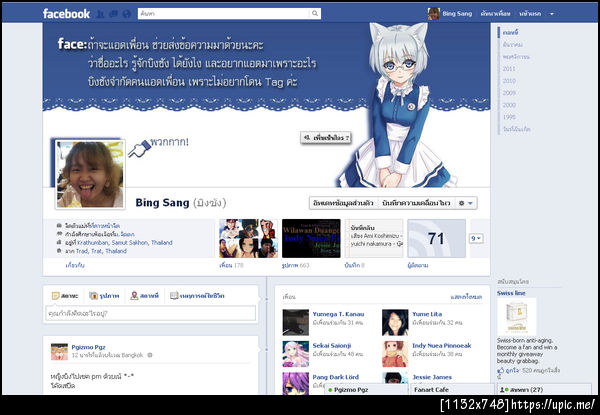Open the friends count link under collage
The image size is (600, 415).
pos(231,265)
